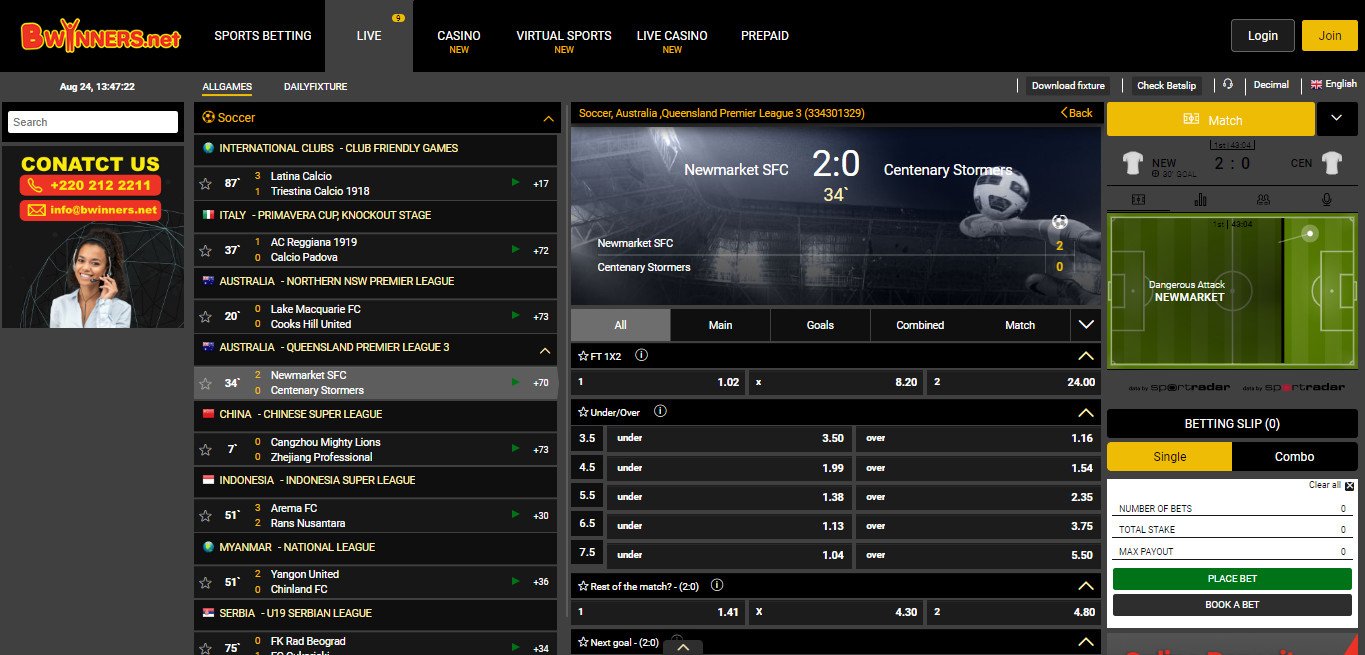
Task: Click the phone number +220 212 2211 badge
Action: (x=90, y=185)
